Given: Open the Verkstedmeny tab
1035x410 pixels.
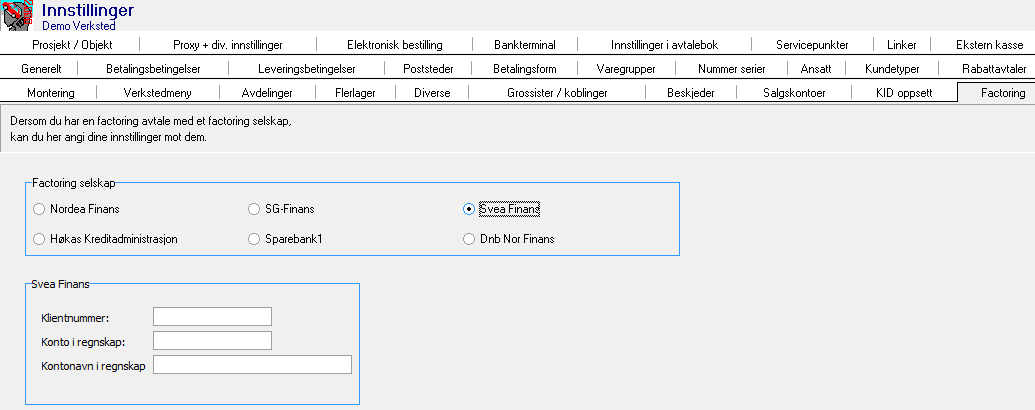Looking at the screenshot, I should click(x=156, y=93).
